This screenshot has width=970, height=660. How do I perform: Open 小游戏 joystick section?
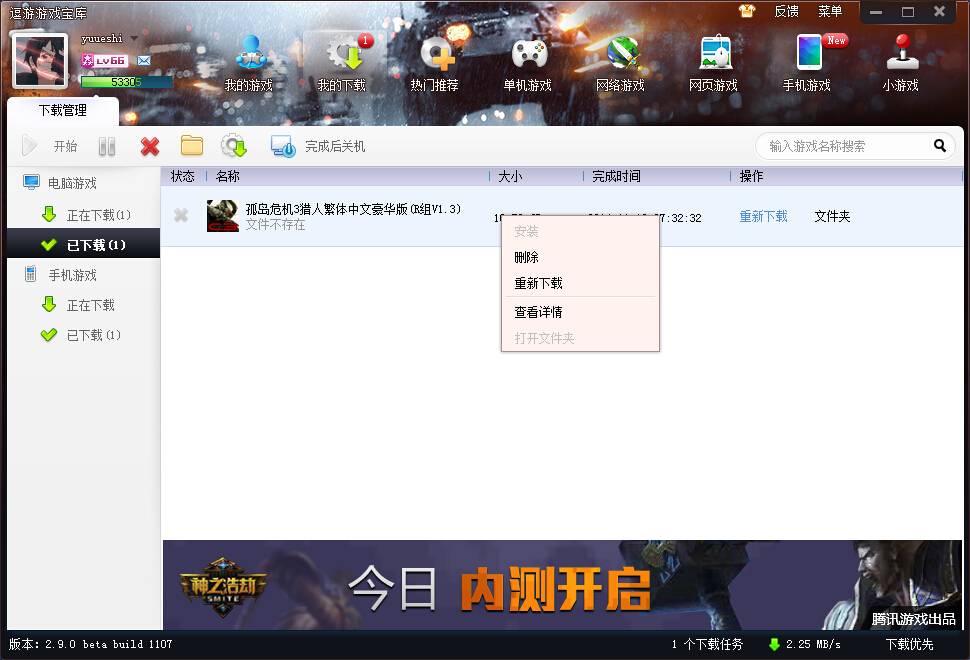[x=901, y=64]
